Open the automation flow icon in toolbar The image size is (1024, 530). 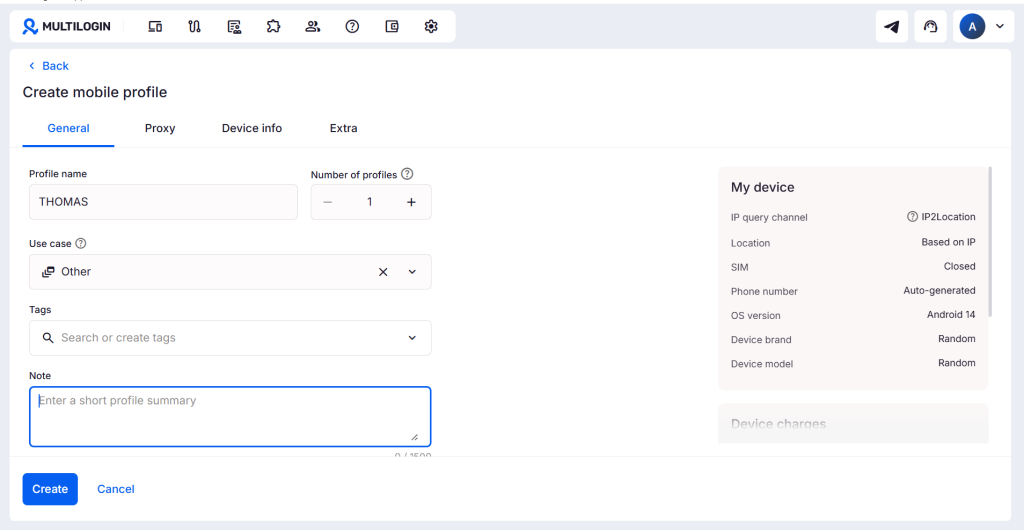[194, 26]
